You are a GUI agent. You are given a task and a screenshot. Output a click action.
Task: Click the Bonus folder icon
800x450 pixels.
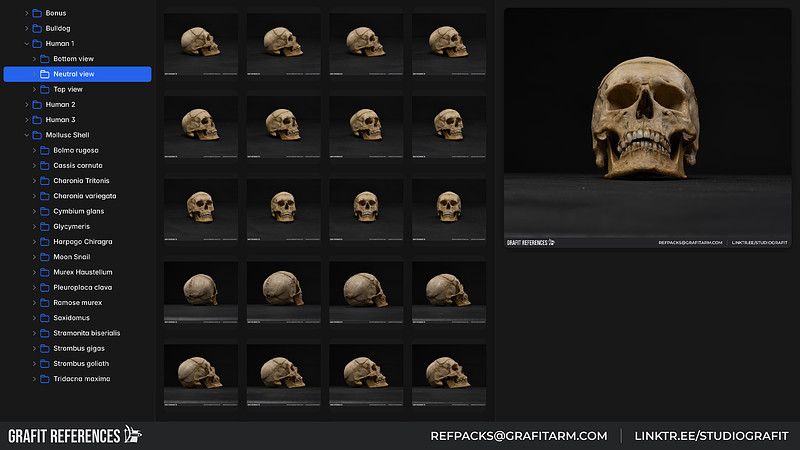tap(37, 13)
